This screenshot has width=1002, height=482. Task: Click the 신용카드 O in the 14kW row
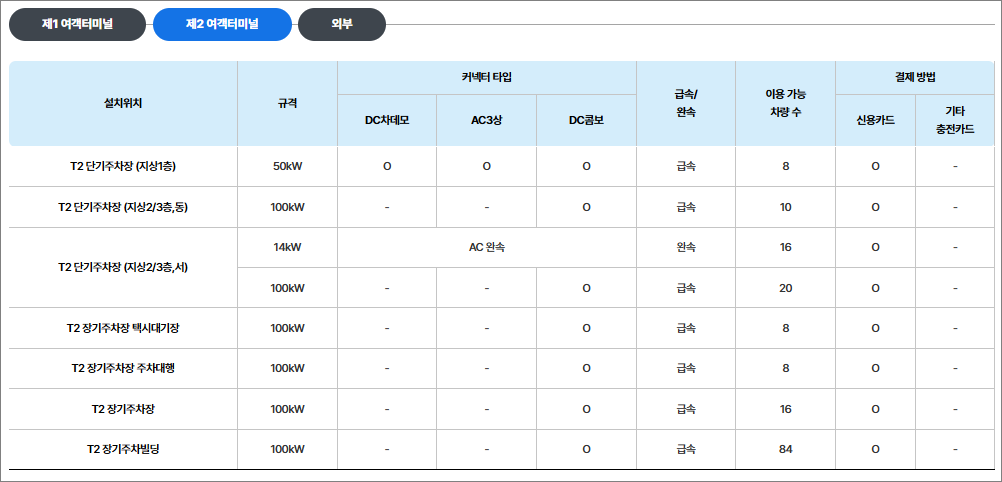coord(875,247)
